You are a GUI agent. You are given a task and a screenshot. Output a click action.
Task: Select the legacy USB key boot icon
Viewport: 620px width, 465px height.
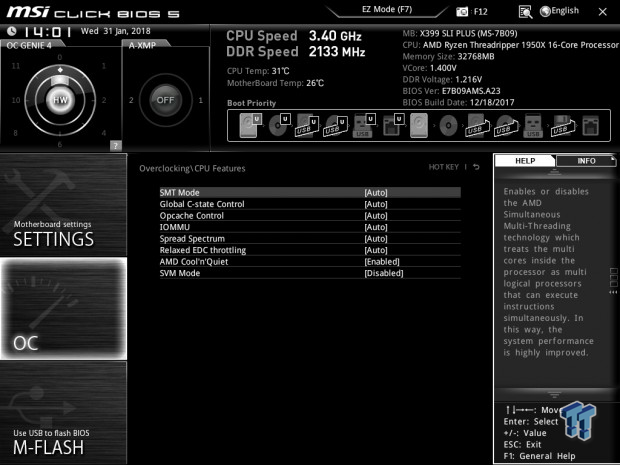[x=533, y=125]
